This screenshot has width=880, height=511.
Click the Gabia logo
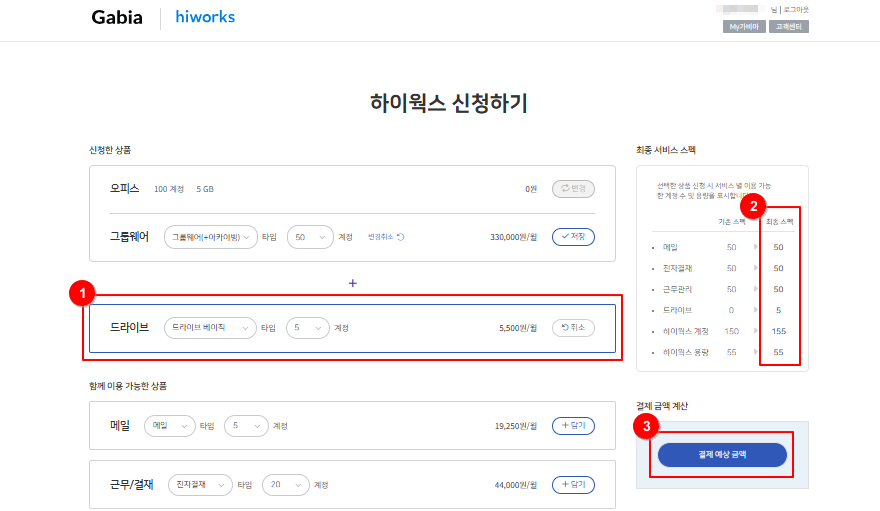coord(117,18)
